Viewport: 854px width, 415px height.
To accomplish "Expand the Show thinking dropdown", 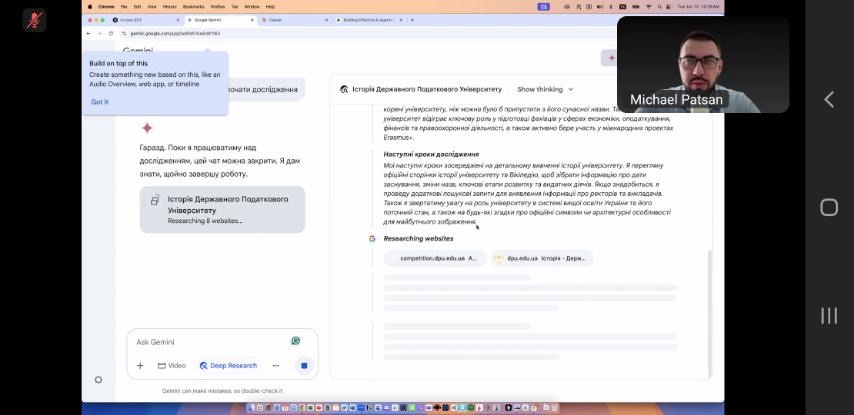I will coord(545,89).
